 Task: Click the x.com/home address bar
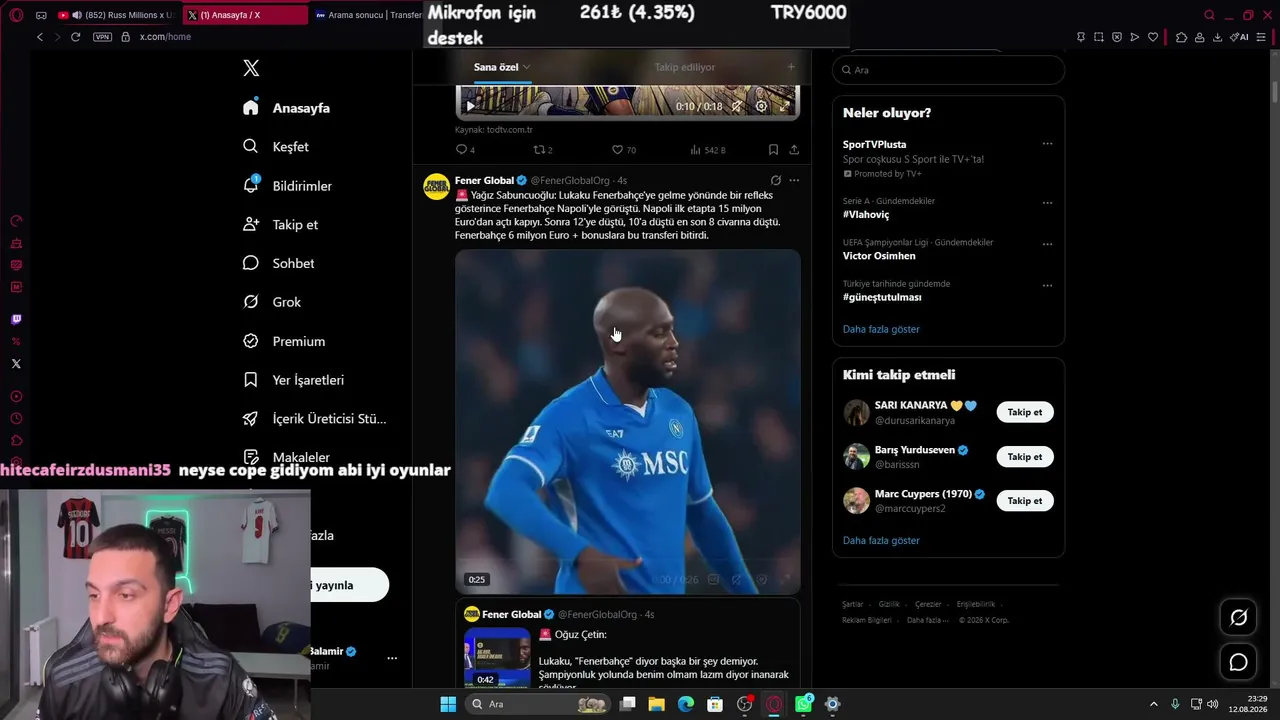(165, 37)
